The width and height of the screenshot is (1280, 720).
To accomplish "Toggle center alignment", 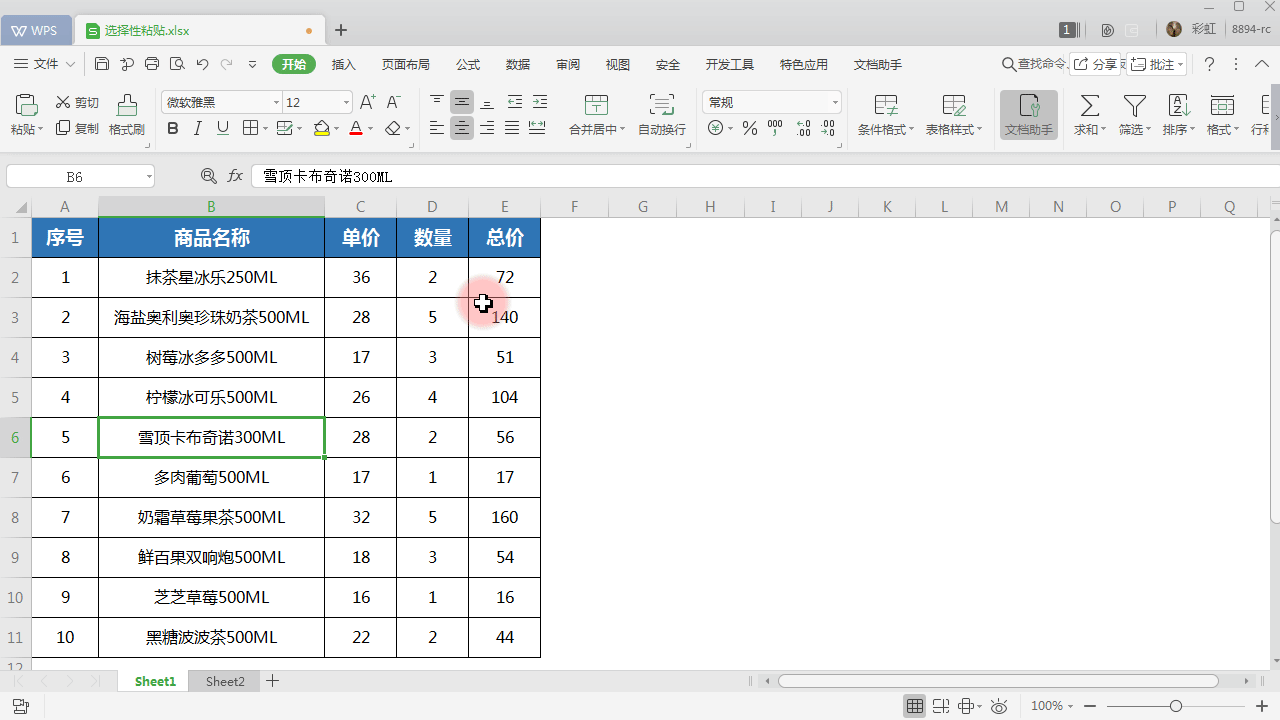I will click(461, 128).
